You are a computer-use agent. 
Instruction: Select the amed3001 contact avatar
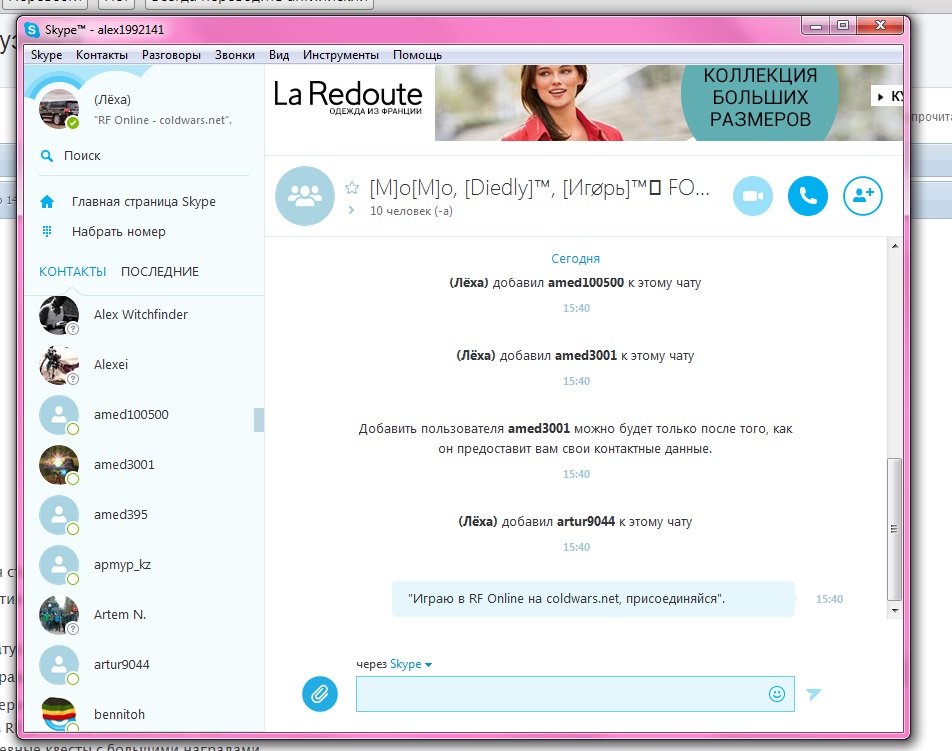tap(59, 465)
